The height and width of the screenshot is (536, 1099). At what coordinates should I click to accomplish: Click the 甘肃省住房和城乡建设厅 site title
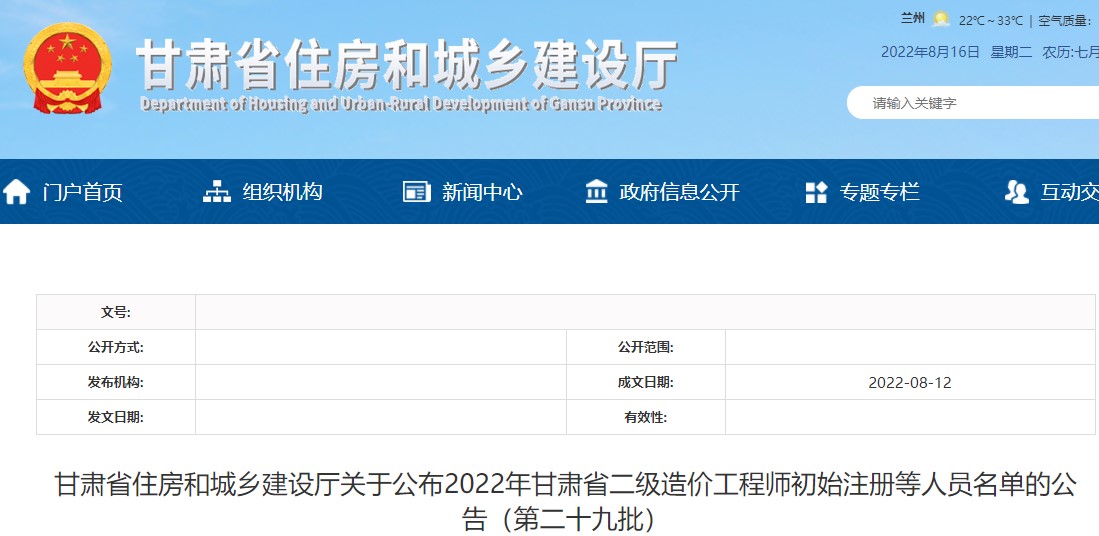tap(406, 64)
